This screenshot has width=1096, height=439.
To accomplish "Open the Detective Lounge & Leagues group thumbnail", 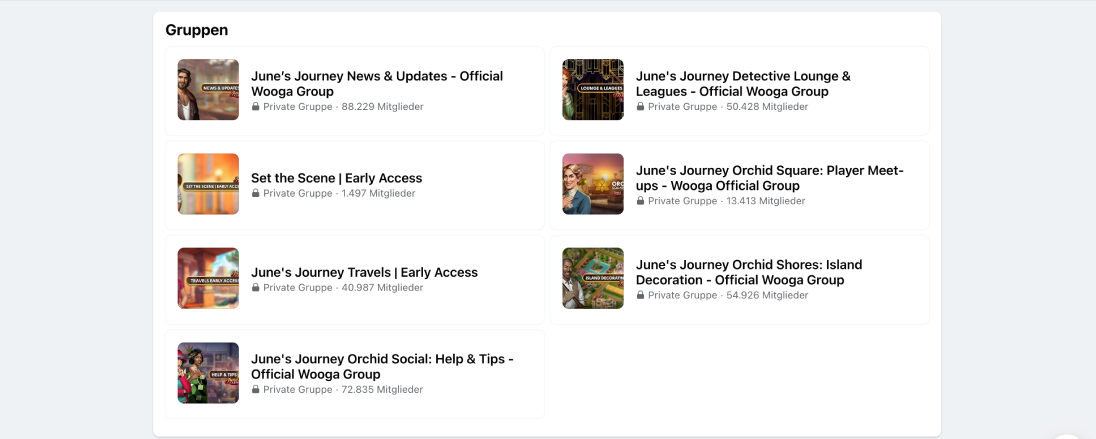I will (593, 89).
